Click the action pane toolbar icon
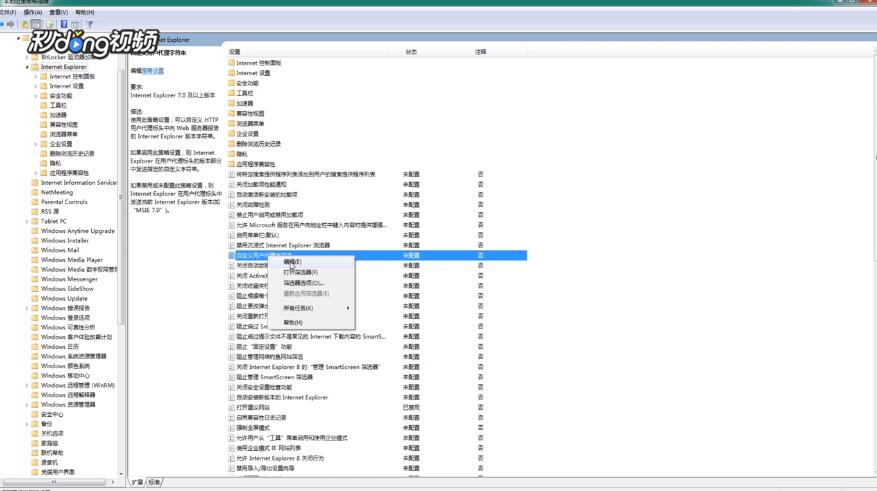This screenshot has height=491, width=877. pos(75,24)
